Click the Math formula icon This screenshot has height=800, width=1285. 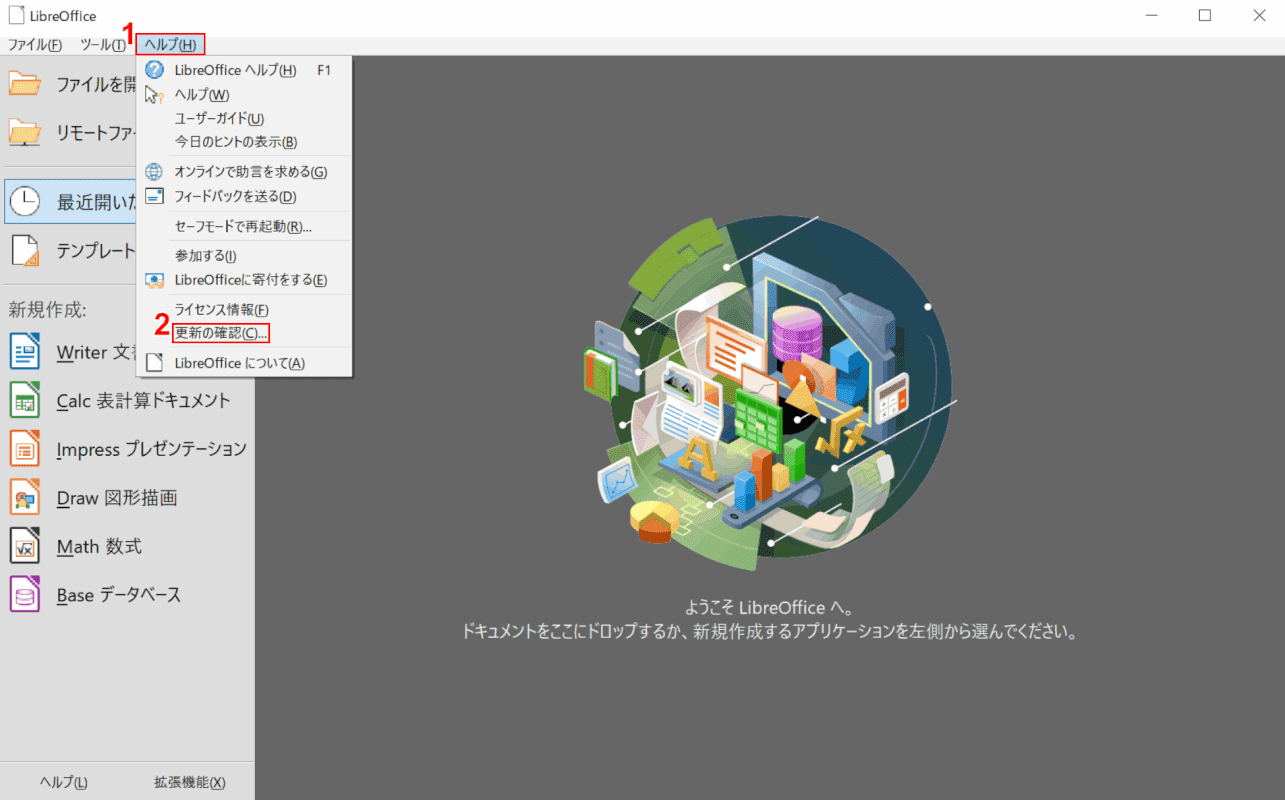pos(25,546)
